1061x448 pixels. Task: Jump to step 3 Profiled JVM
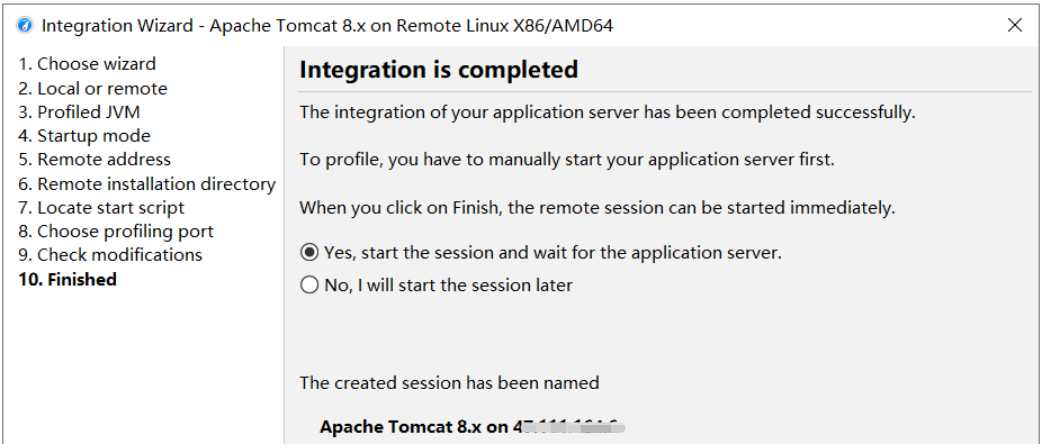pos(79,112)
